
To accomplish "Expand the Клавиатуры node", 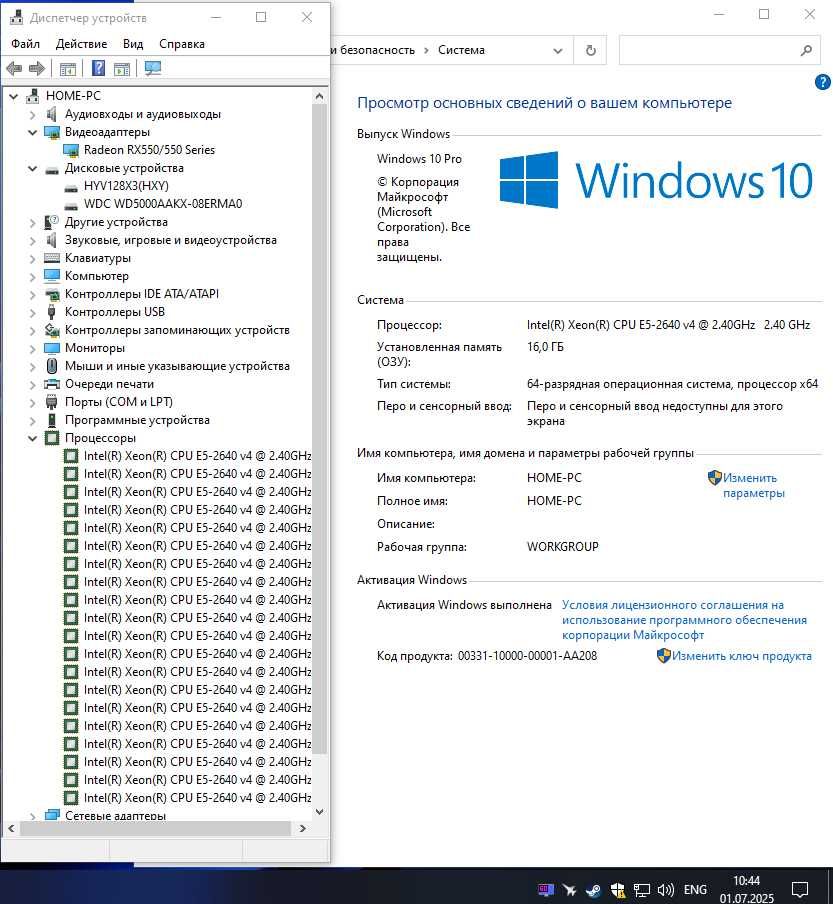I will (x=32, y=258).
